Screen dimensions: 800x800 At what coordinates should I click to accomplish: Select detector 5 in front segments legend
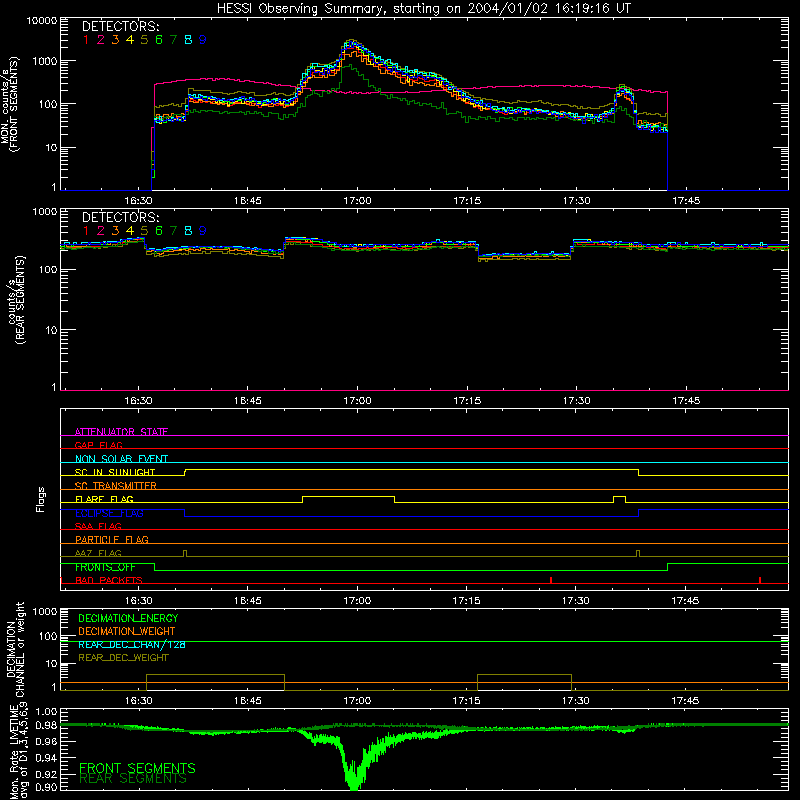144,40
